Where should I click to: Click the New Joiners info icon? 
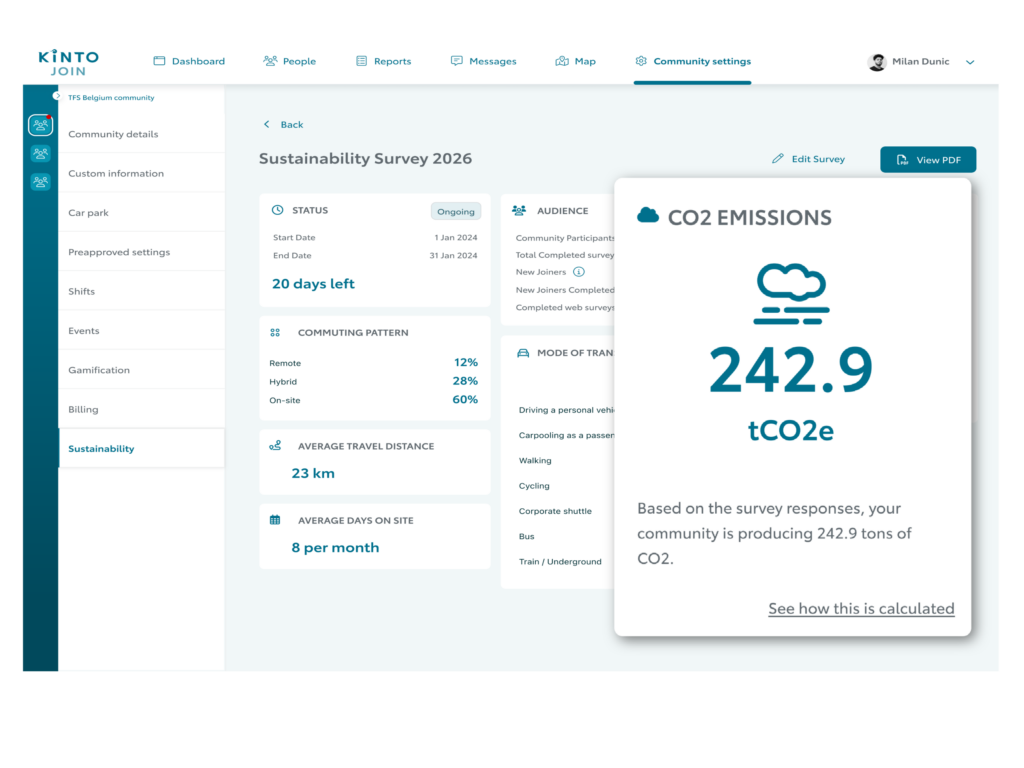578,272
